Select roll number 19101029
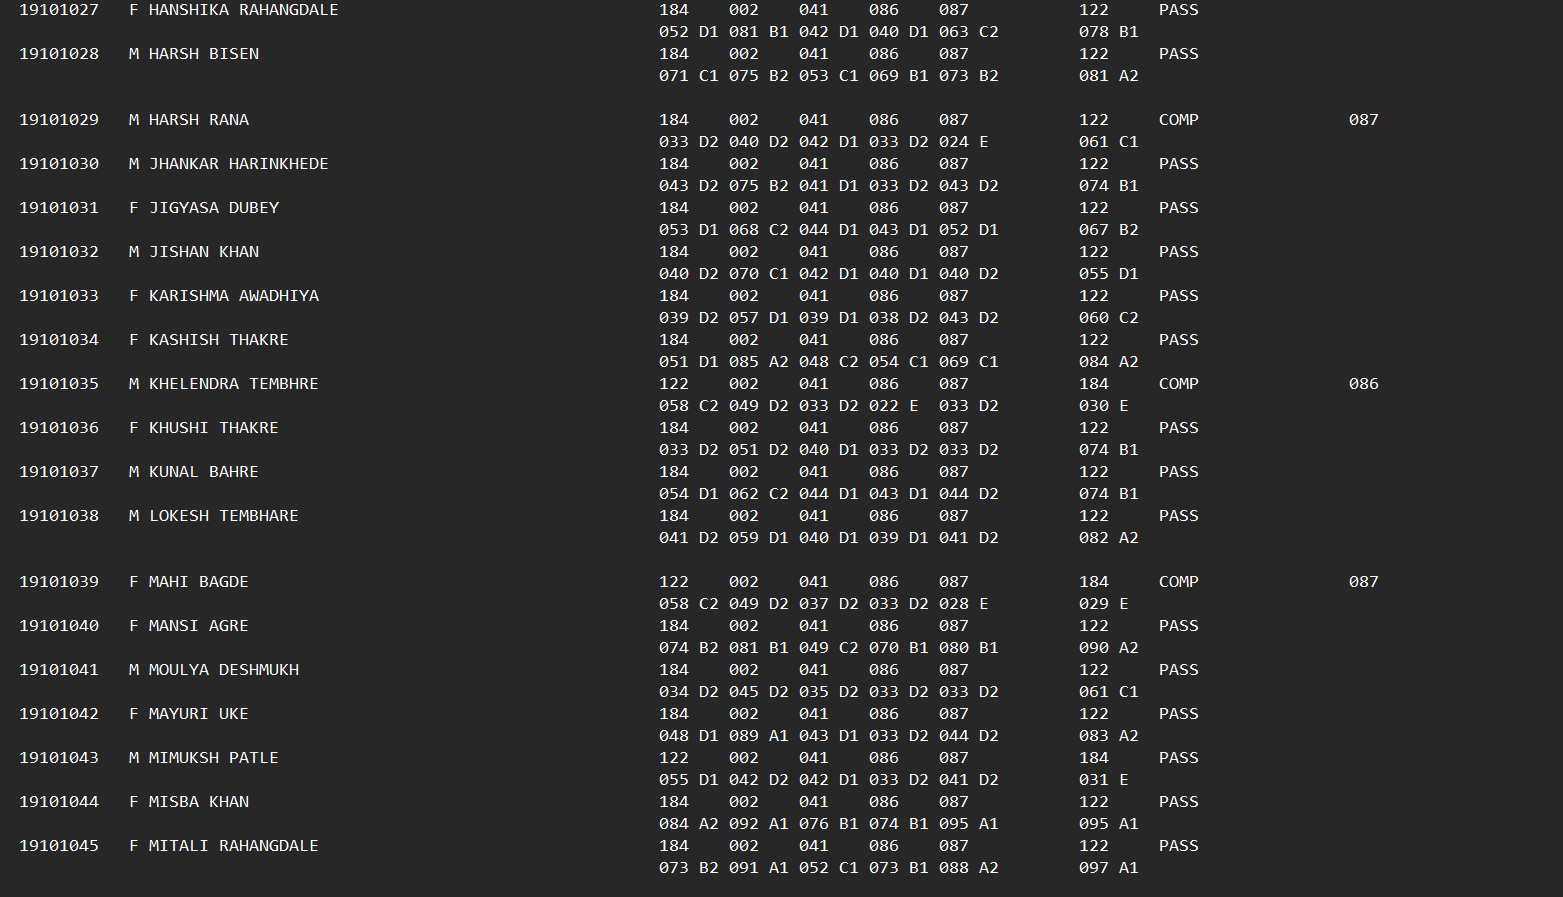1563x897 pixels. [x=59, y=120]
